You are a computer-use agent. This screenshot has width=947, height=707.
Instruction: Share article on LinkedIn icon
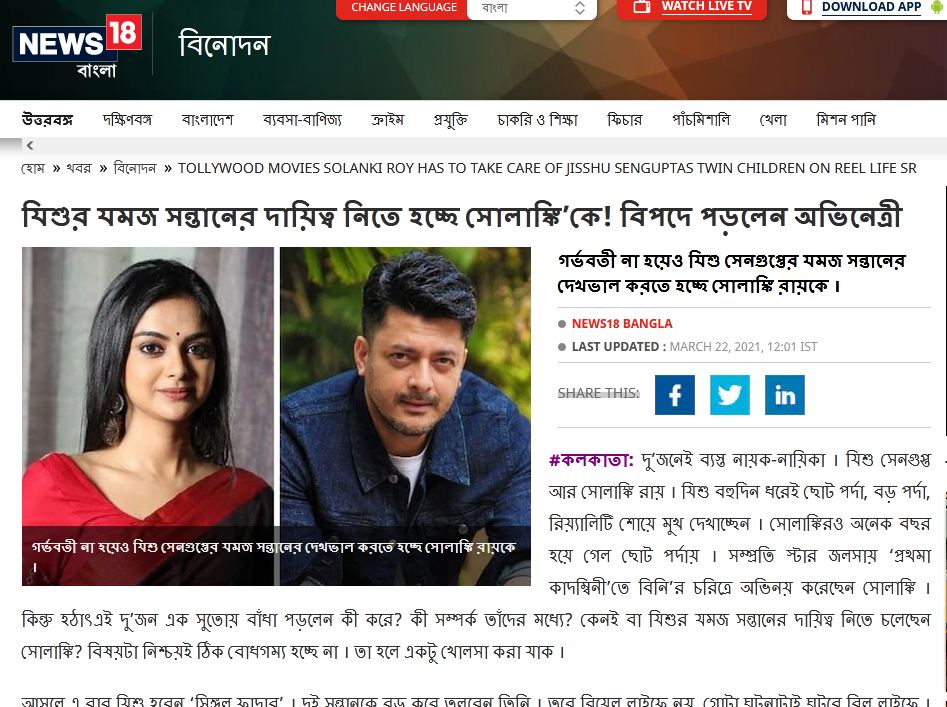(785, 395)
